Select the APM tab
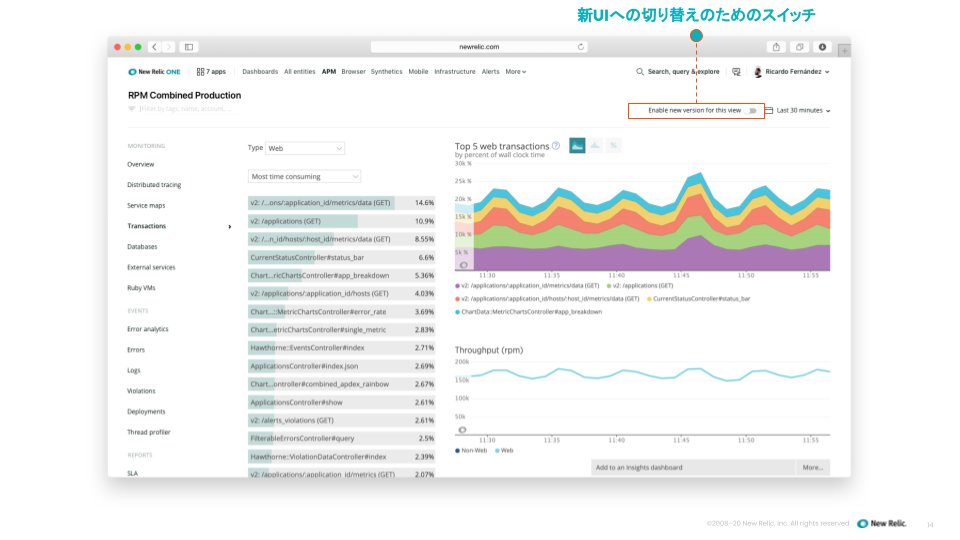The image size is (960, 540). point(329,72)
